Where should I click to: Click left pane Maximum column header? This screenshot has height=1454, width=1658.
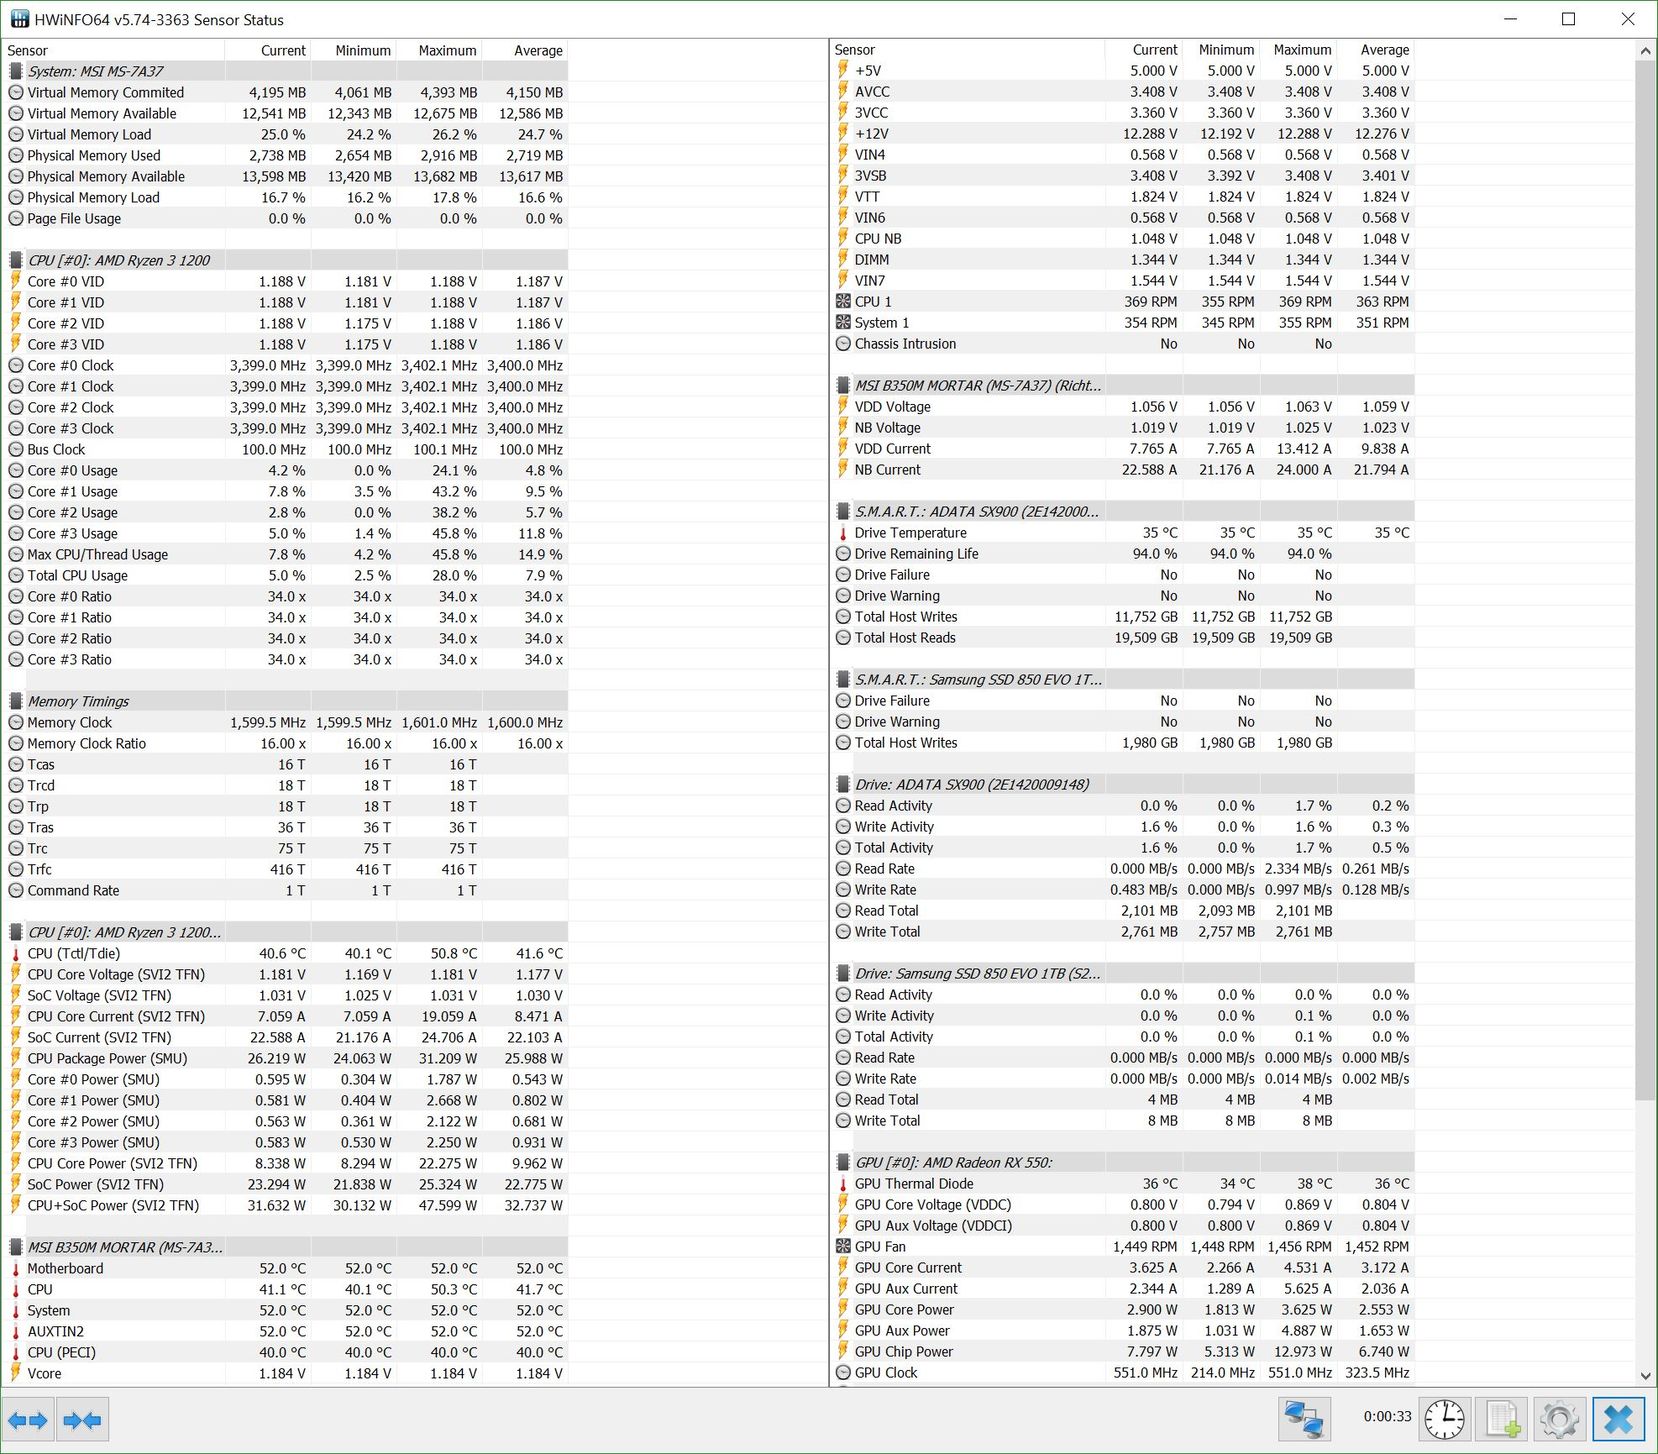point(440,50)
